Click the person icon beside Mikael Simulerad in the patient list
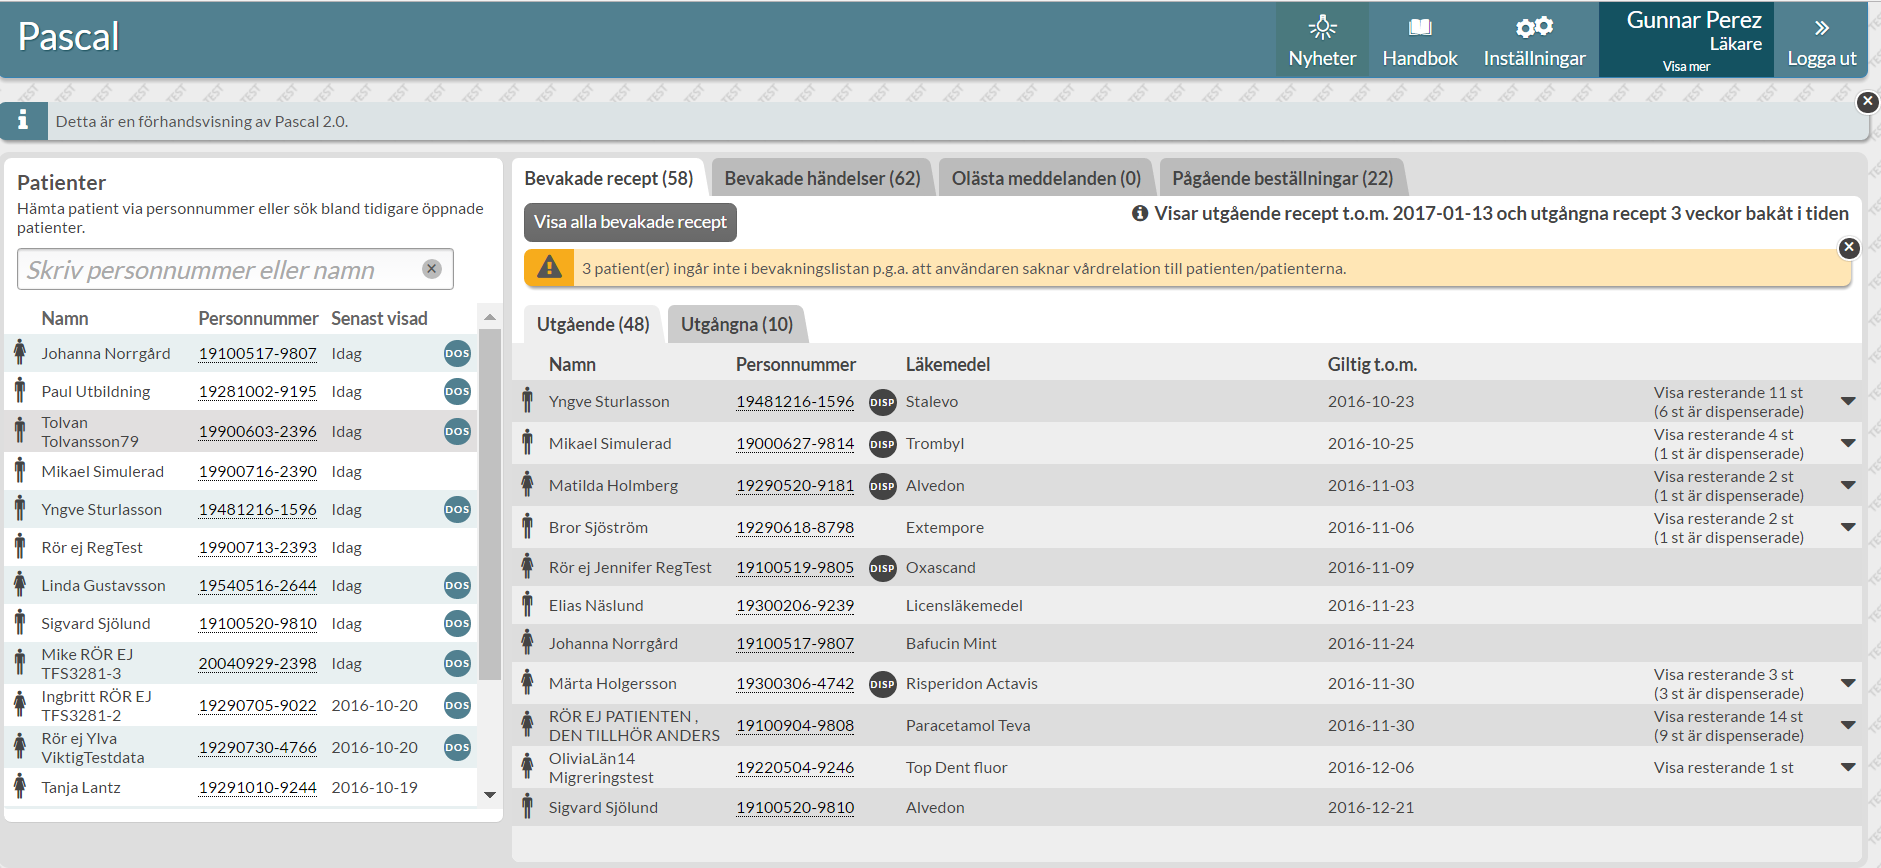The height and width of the screenshot is (868, 1881). (x=20, y=470)
